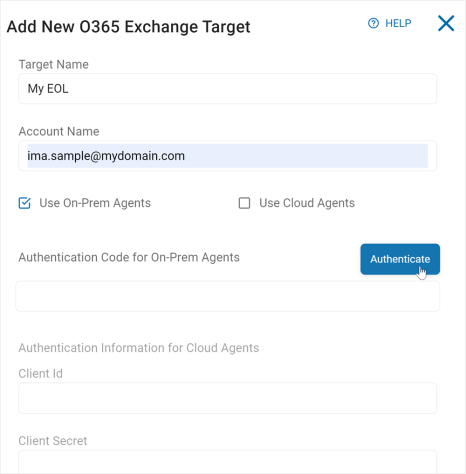466x474 pixels.
Task: Click the Target Name label
Action: coord(54,64)
